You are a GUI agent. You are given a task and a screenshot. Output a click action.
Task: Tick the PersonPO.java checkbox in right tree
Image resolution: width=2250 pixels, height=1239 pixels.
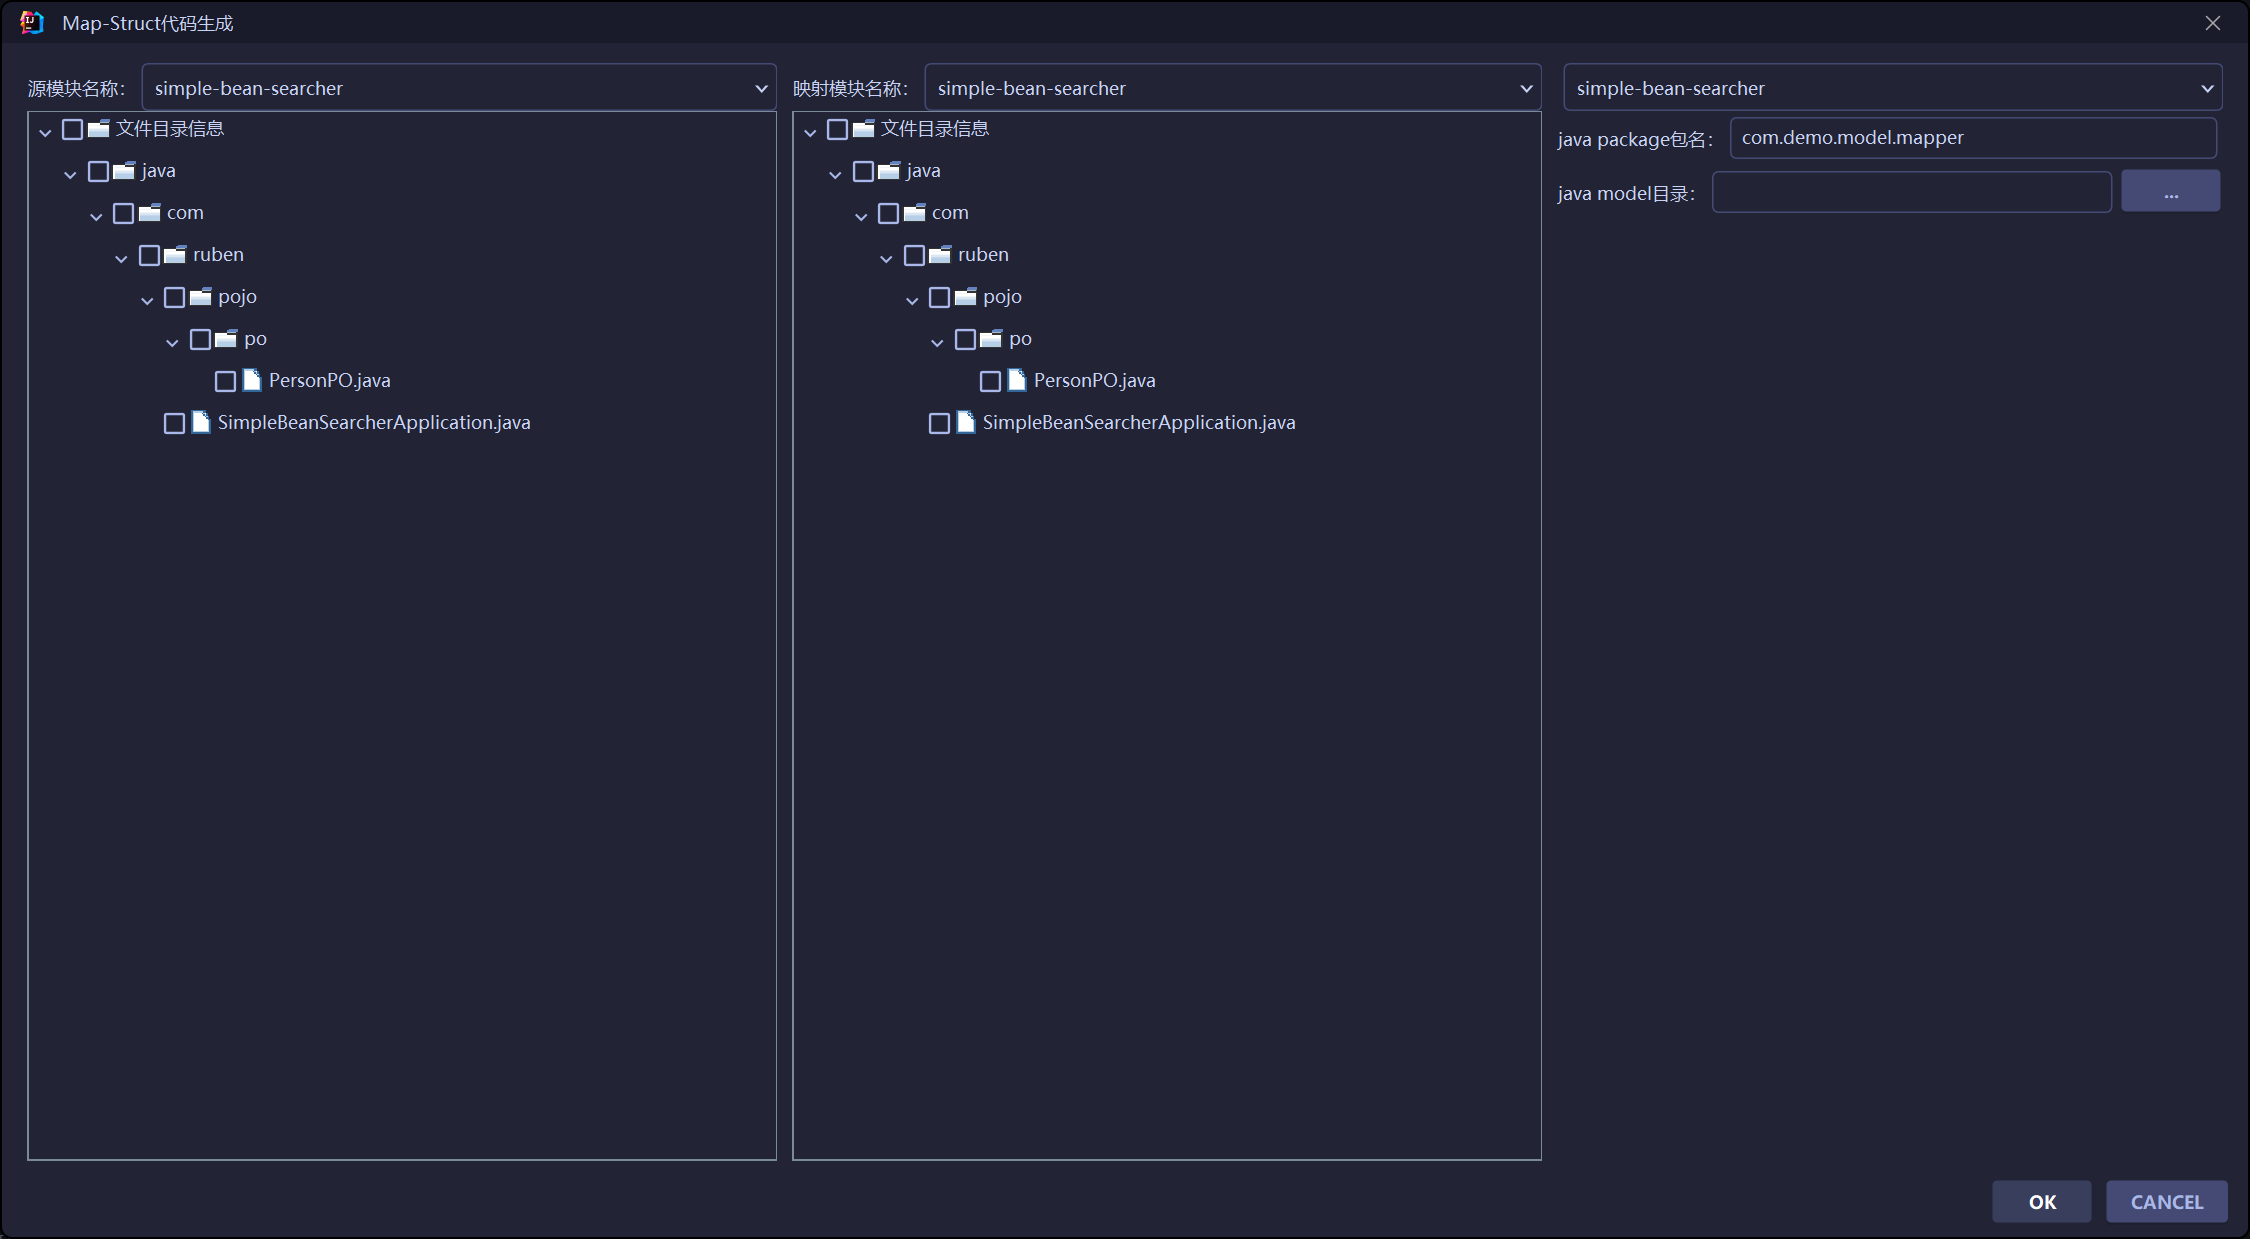coord(990,381)
